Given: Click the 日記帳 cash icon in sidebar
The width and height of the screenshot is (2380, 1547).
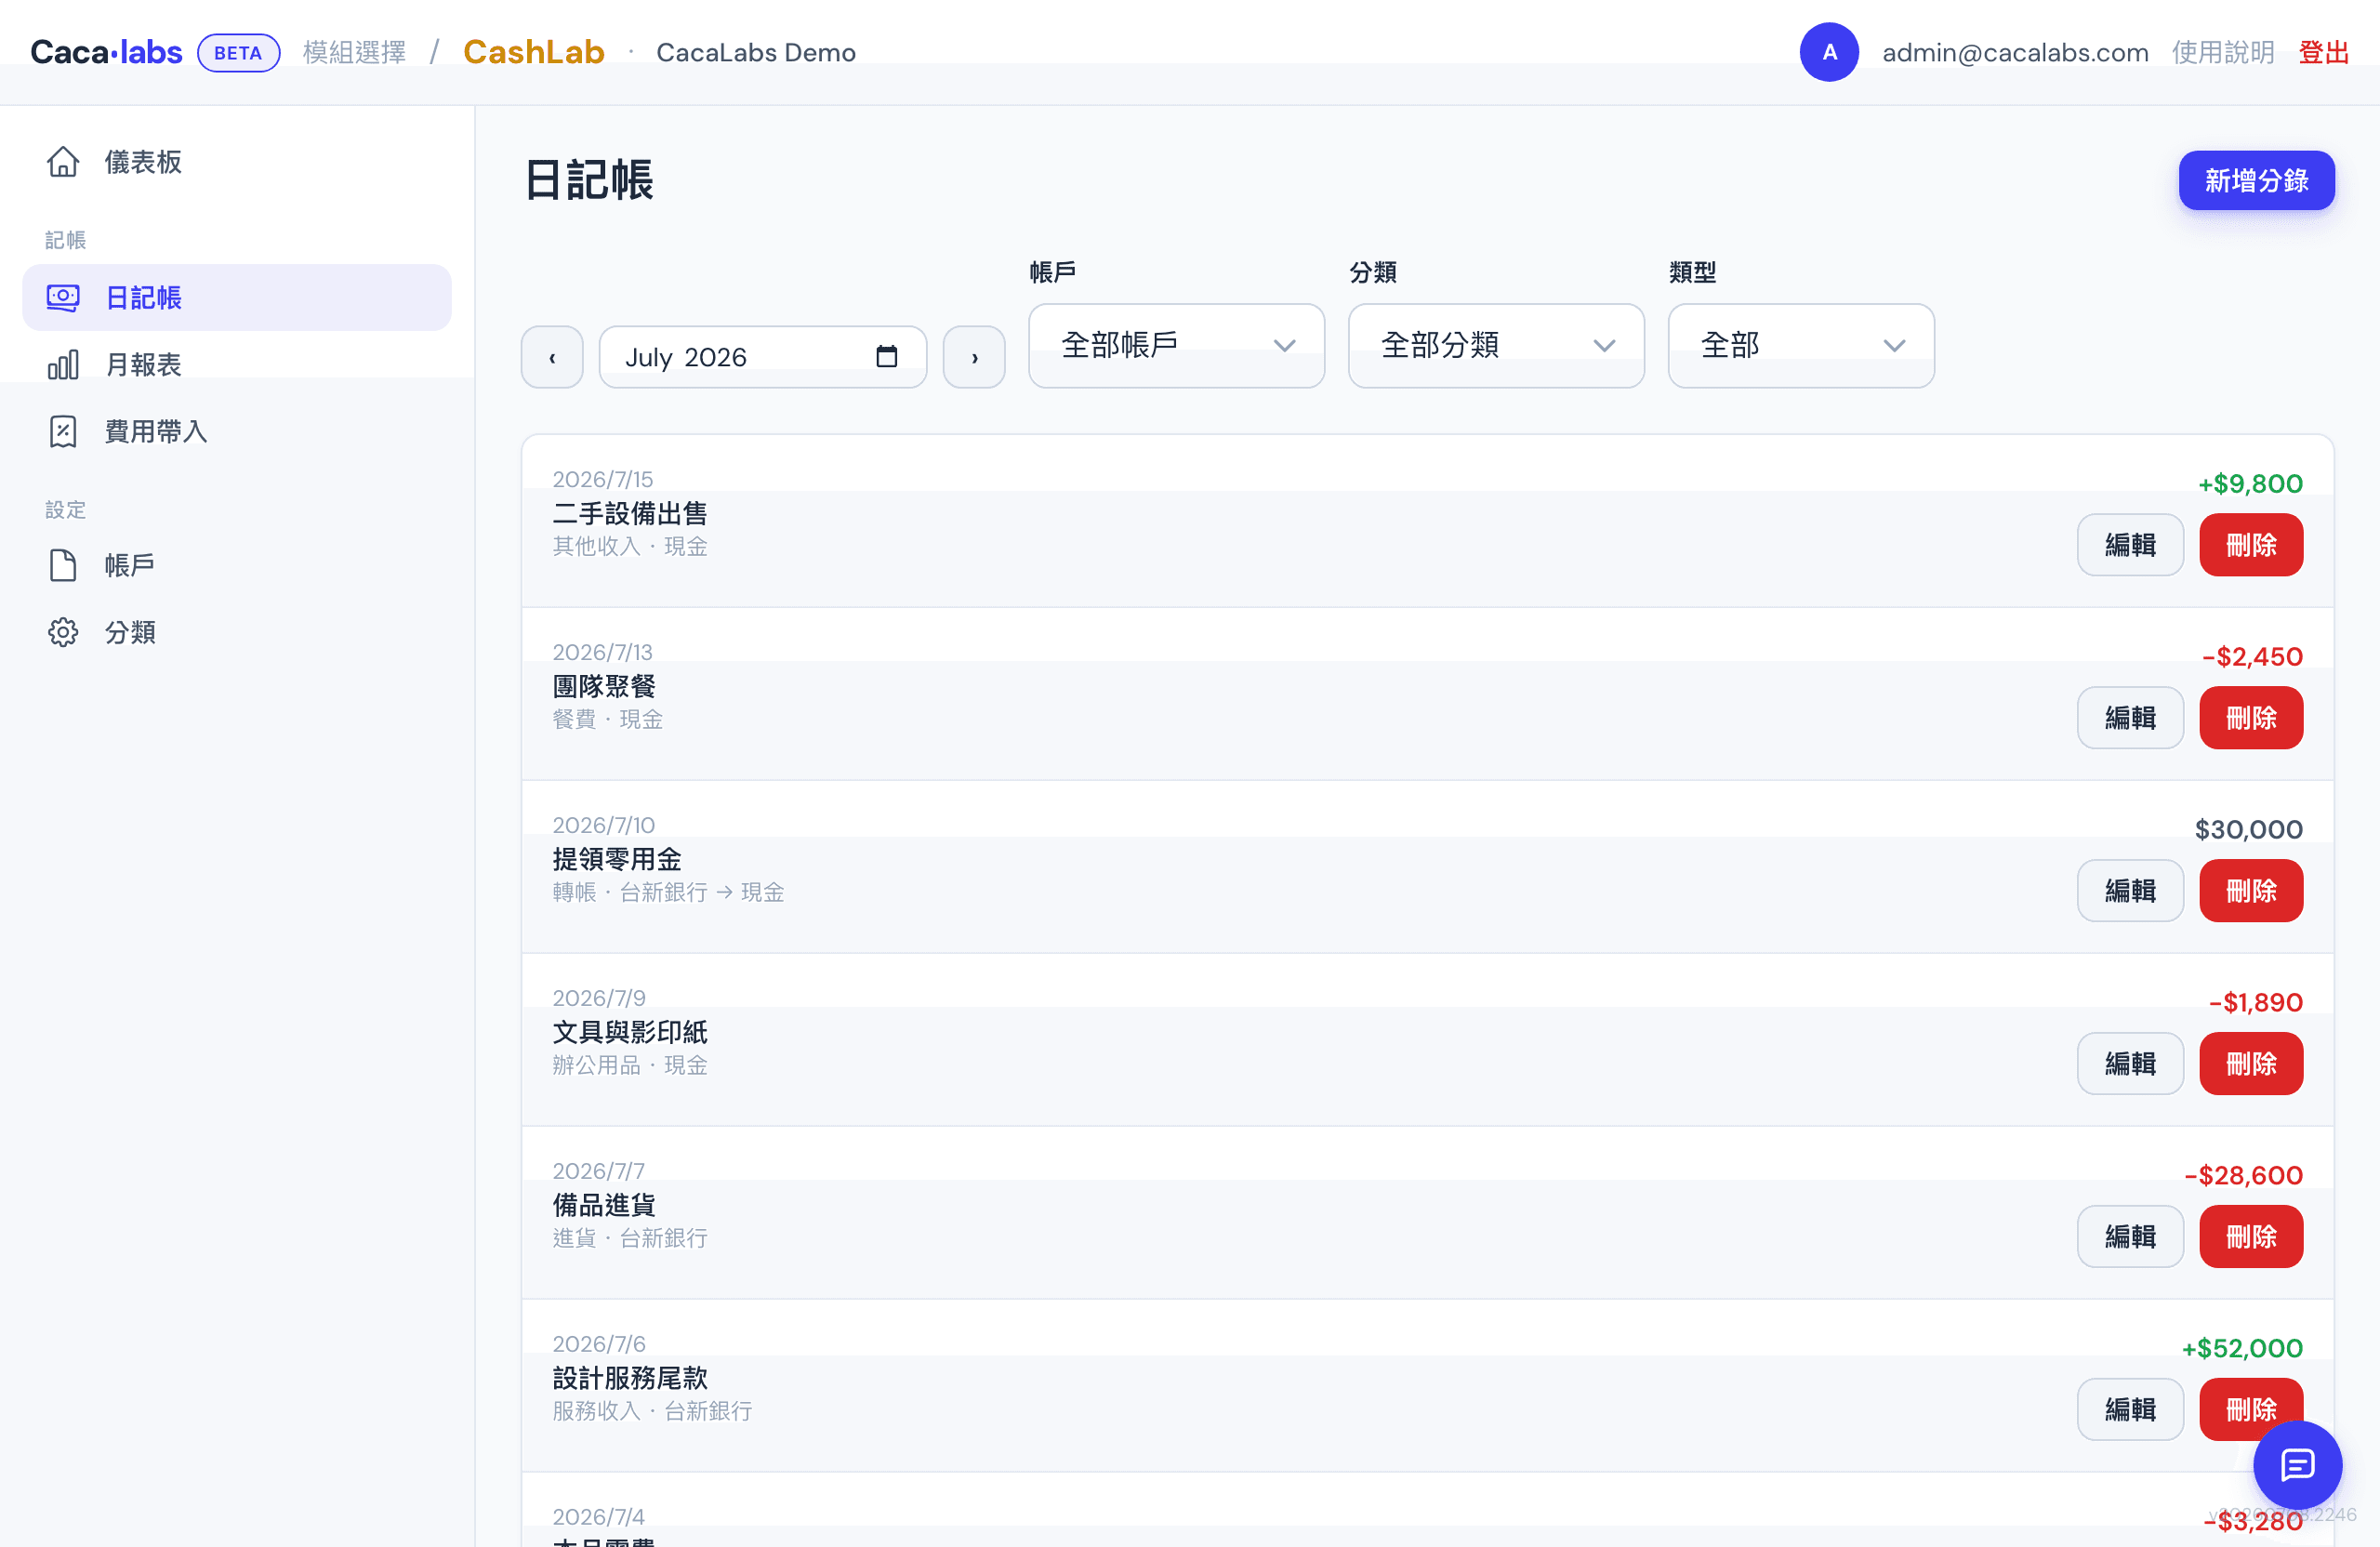Looking at the screenshot, I should click(x=63, y=298).
